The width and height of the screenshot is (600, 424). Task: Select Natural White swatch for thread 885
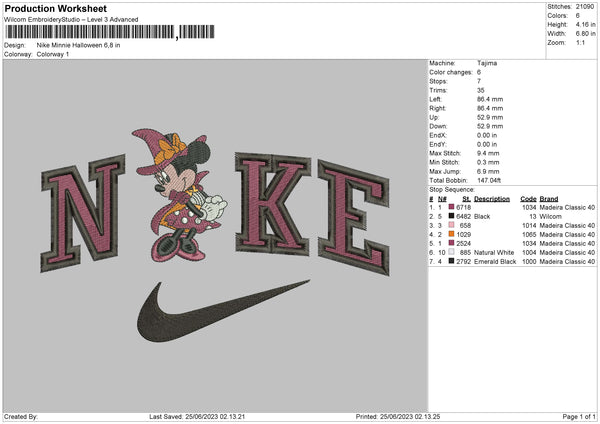pos(451,252)
